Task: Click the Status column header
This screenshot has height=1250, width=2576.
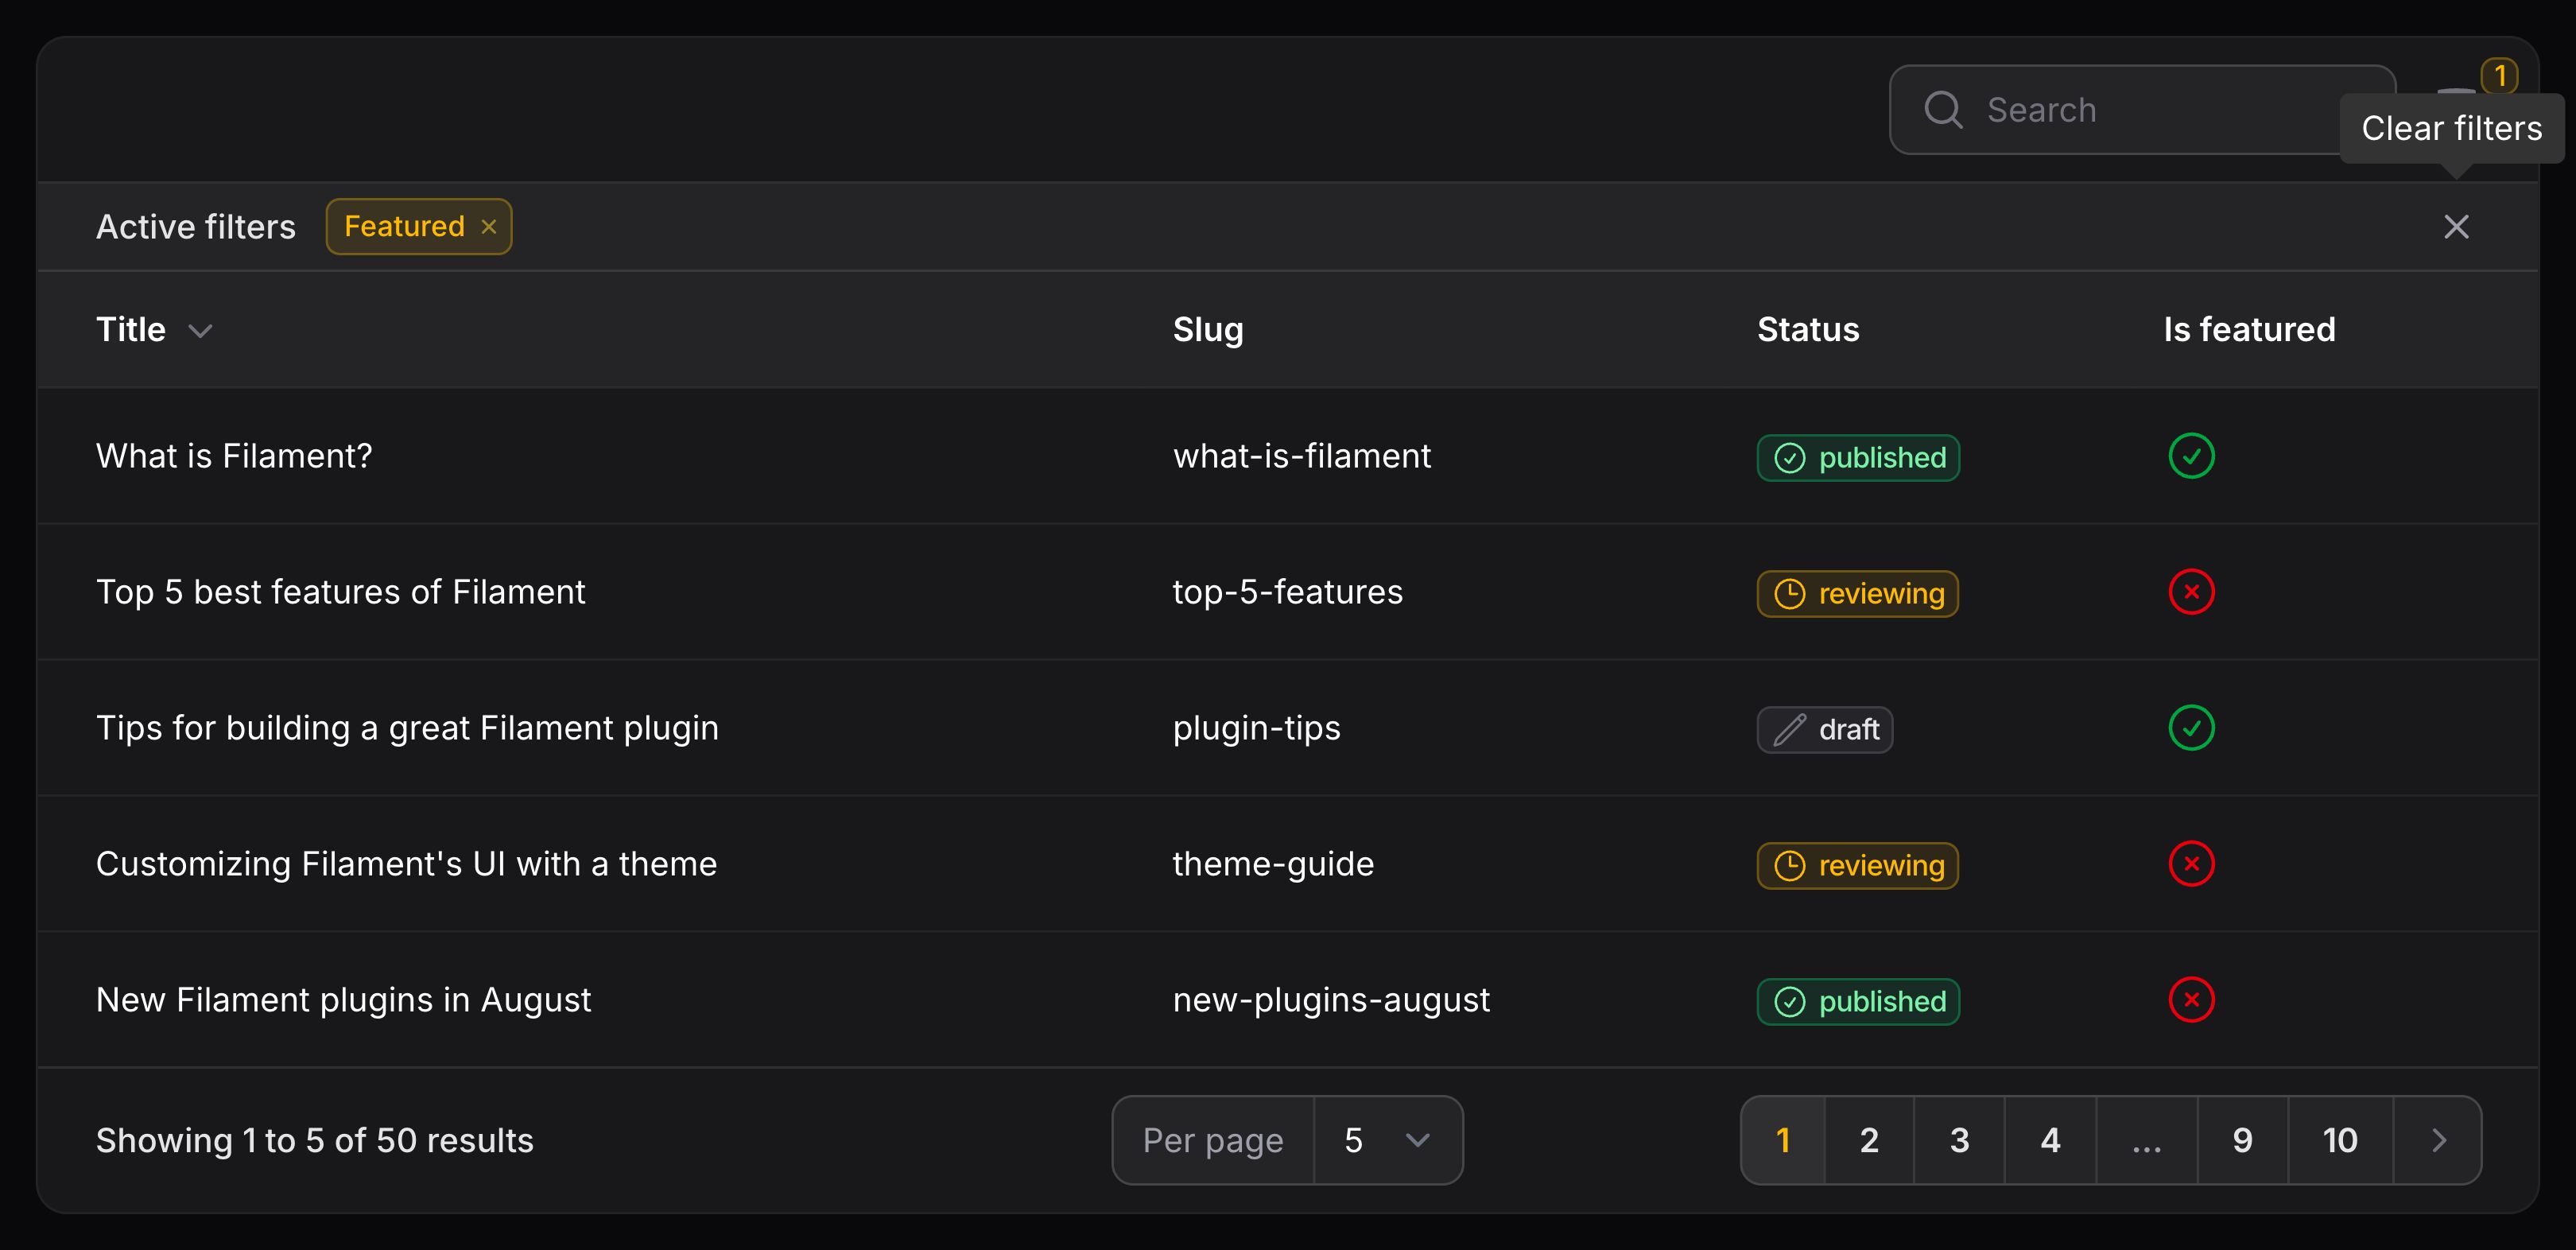Action: (x=1808, y=330)
